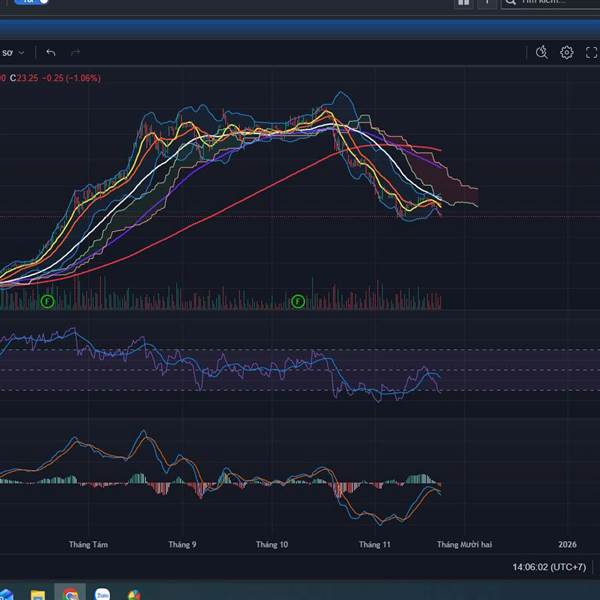Open the layout grid icon at top
Image resolution: width=600 pixels, height=600 pixels.
click(464, 2)
